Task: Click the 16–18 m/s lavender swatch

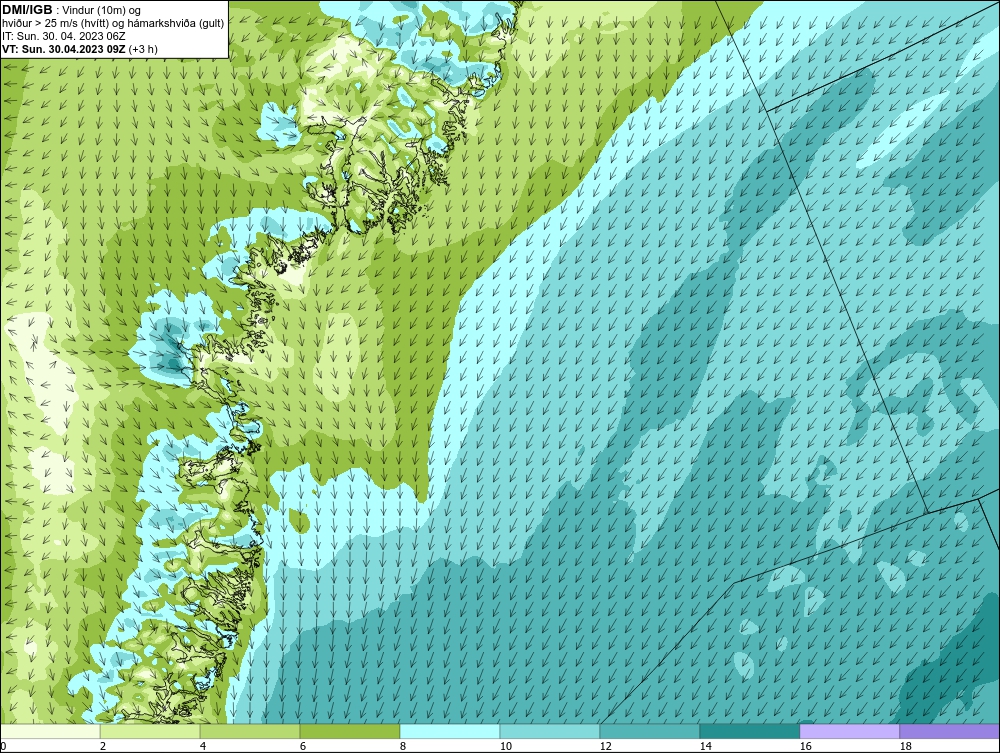Action: pos(849,731)
